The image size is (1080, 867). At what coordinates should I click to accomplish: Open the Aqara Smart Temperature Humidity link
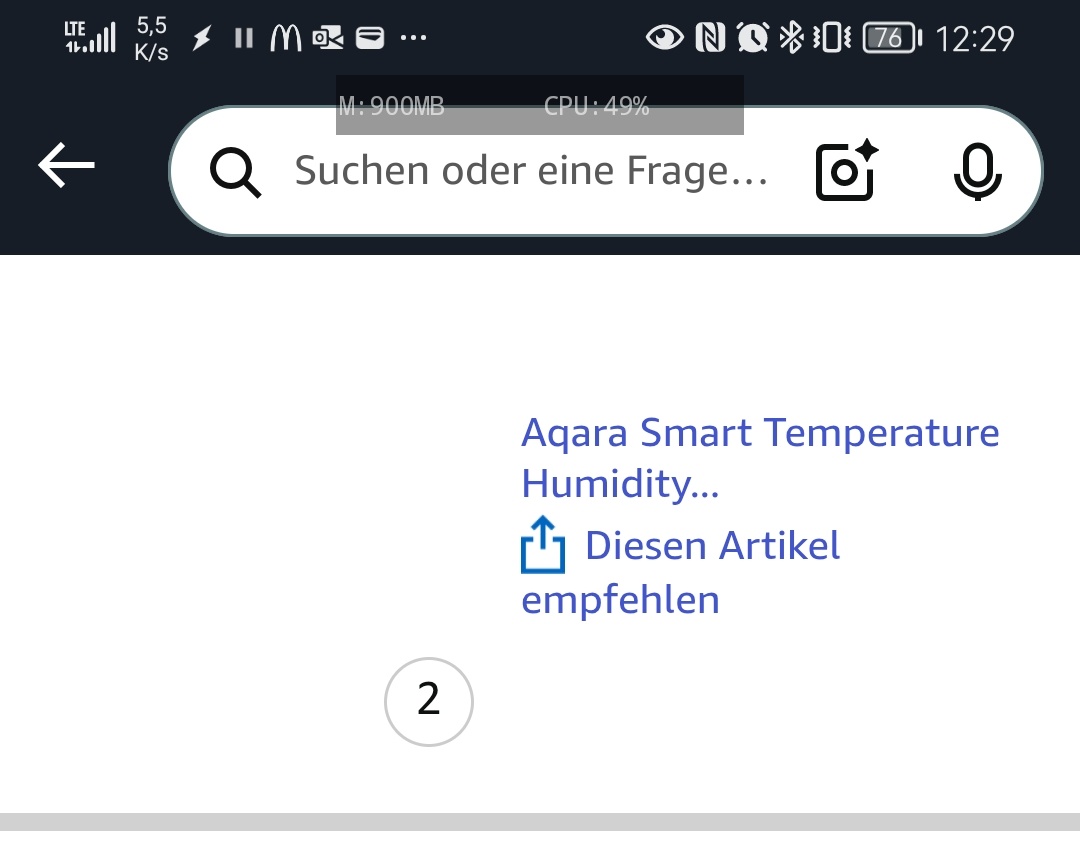[760, 457]
